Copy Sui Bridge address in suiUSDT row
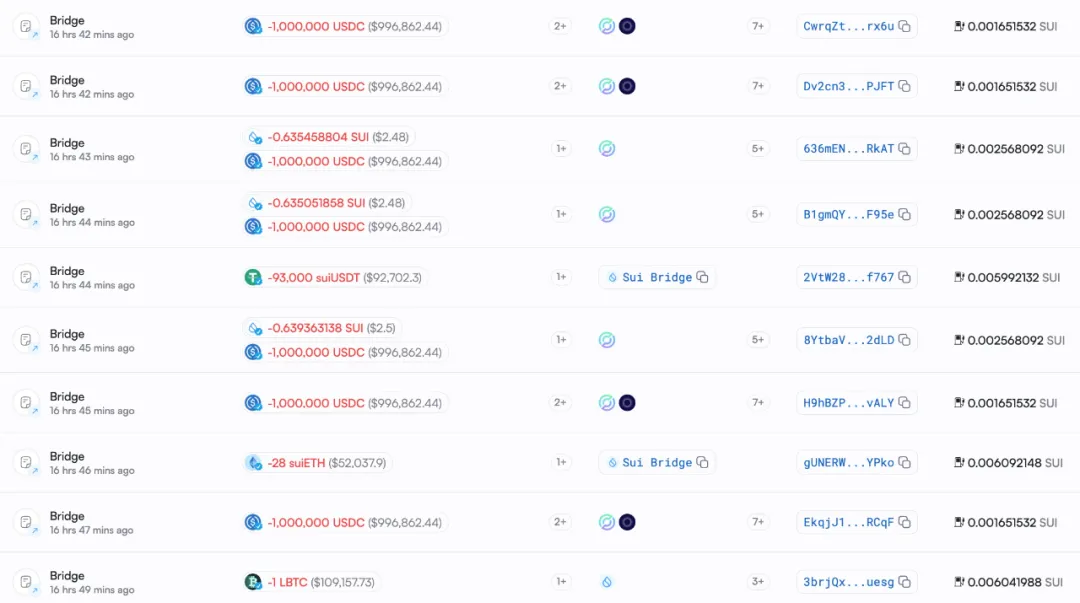This screenshot has height=603, width=1080. (x=702, y=277)
